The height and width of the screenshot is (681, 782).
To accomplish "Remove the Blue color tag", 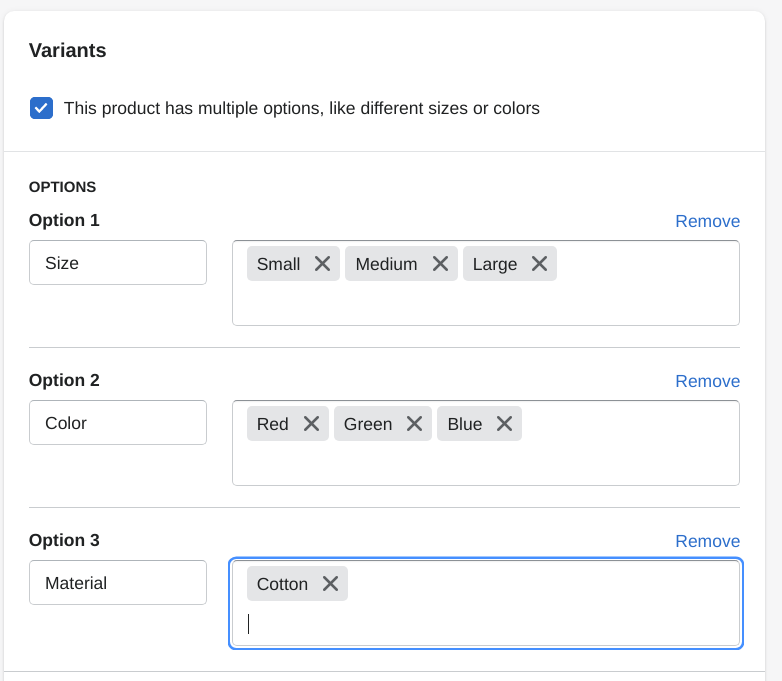I will coord(504,424).
